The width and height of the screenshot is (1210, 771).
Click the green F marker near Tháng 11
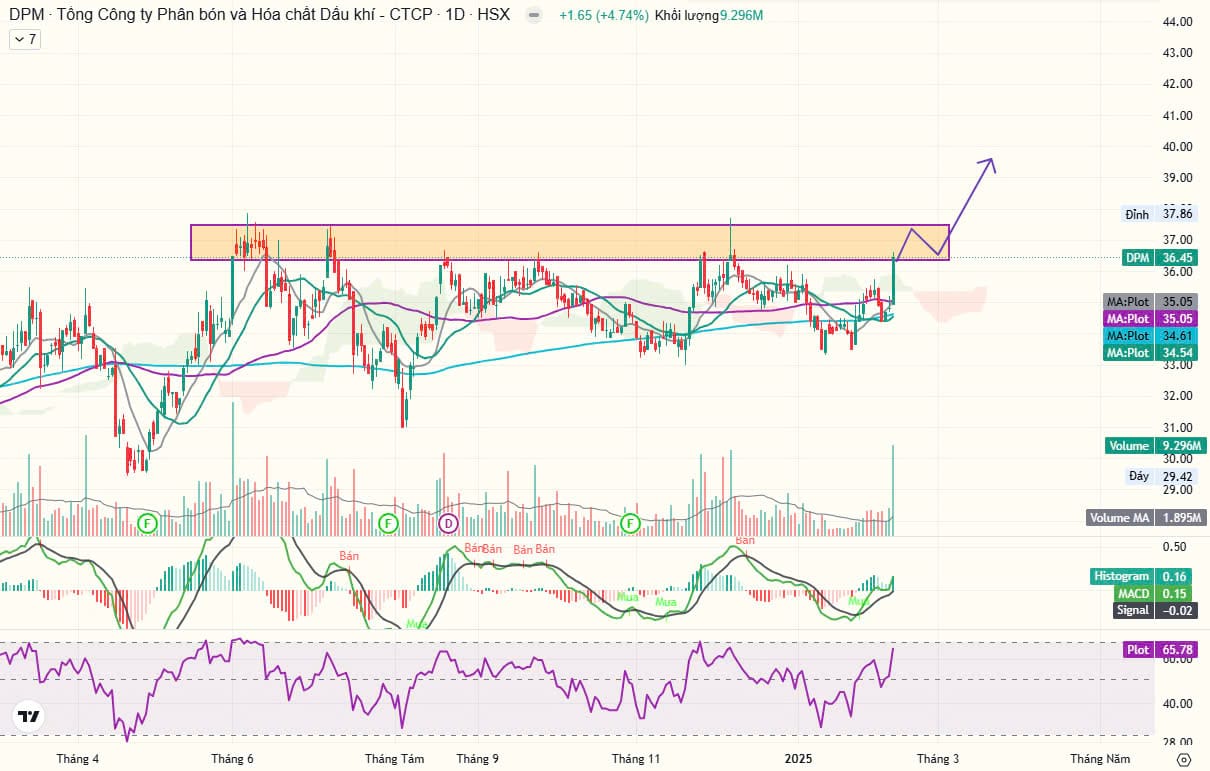tap(631, 523)
